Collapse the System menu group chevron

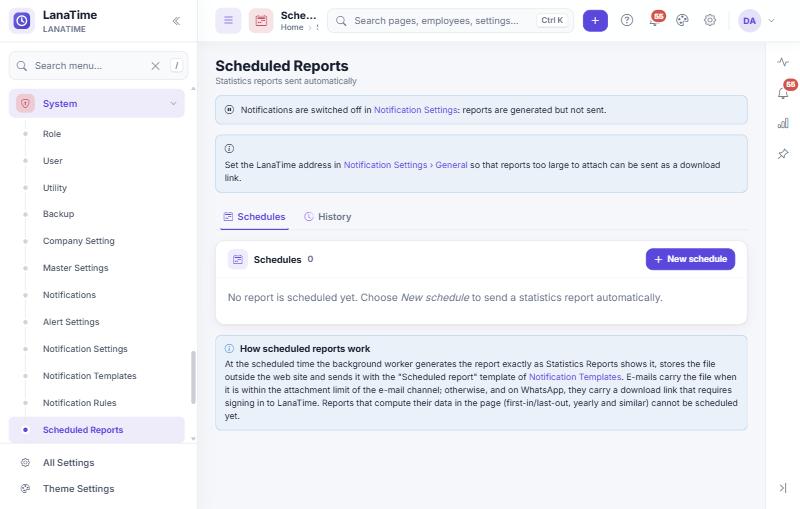pos(173,104)
